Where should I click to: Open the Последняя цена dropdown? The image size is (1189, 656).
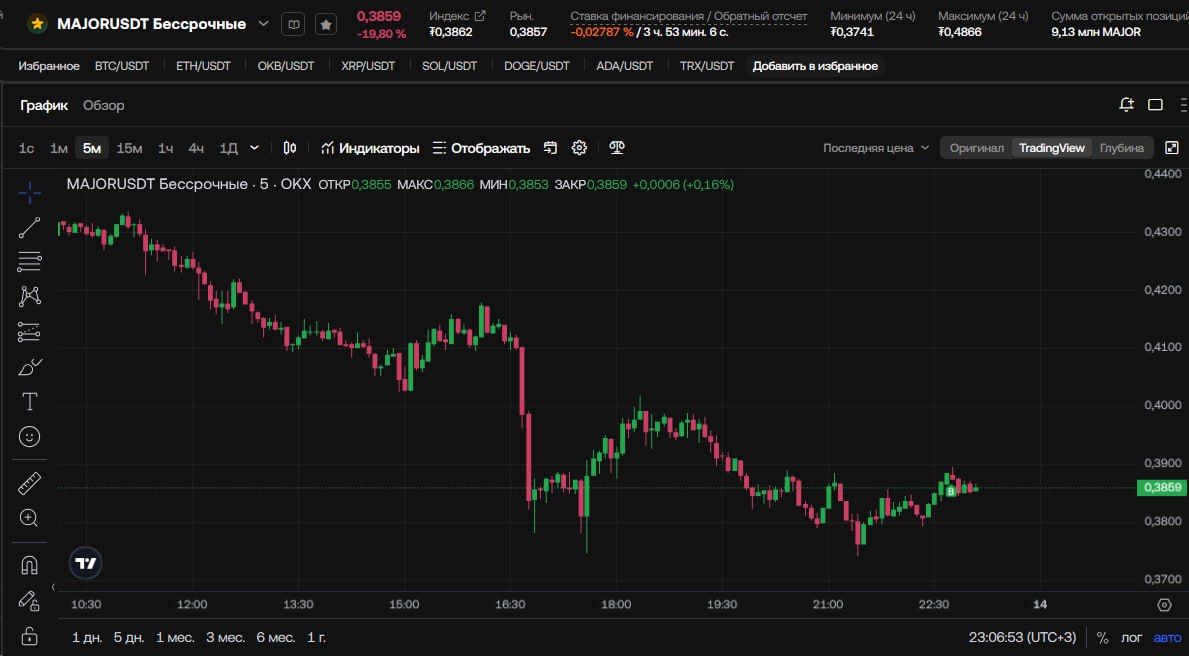pyautogui.click(x=876, y=148)
